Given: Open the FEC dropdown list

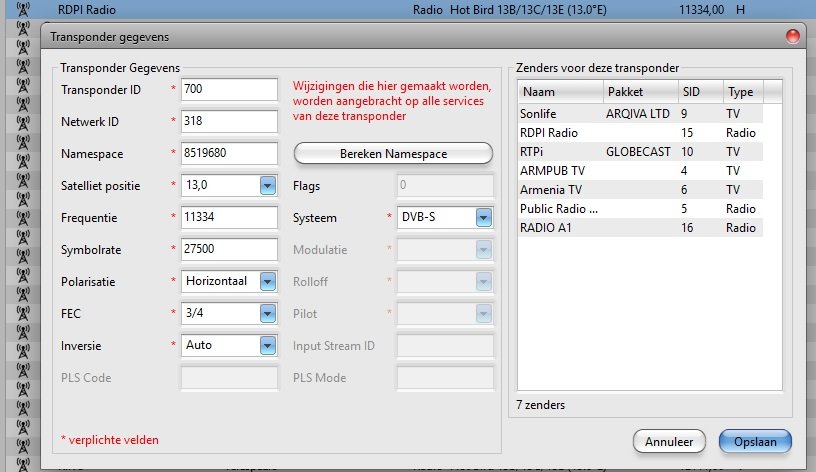Looking at the screenshot, I should point(268,314).
